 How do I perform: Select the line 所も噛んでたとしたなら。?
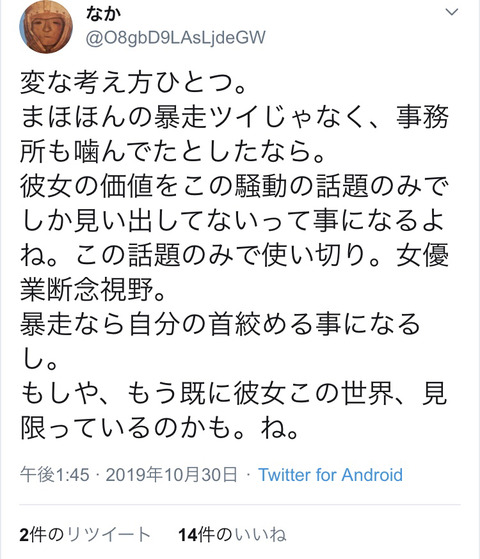(173, 152)
